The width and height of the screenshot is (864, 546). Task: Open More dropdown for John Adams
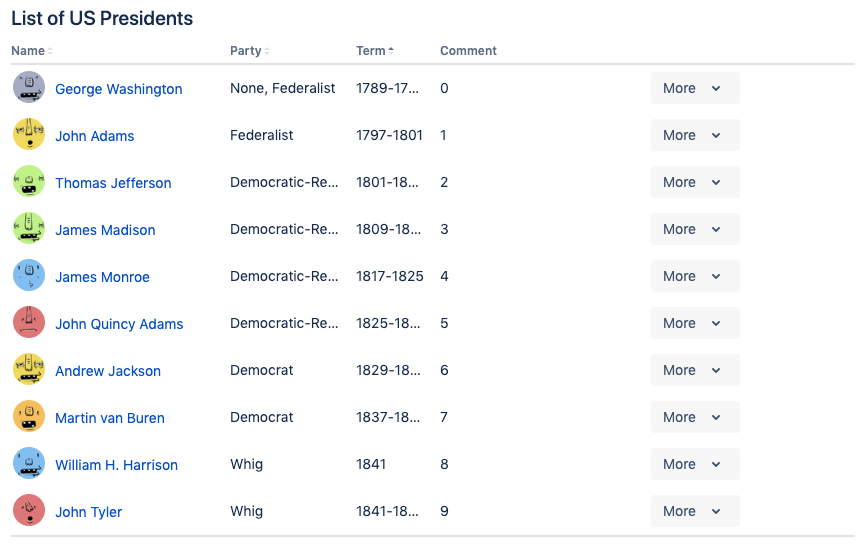pyautogui.click(x=694, y=135)
